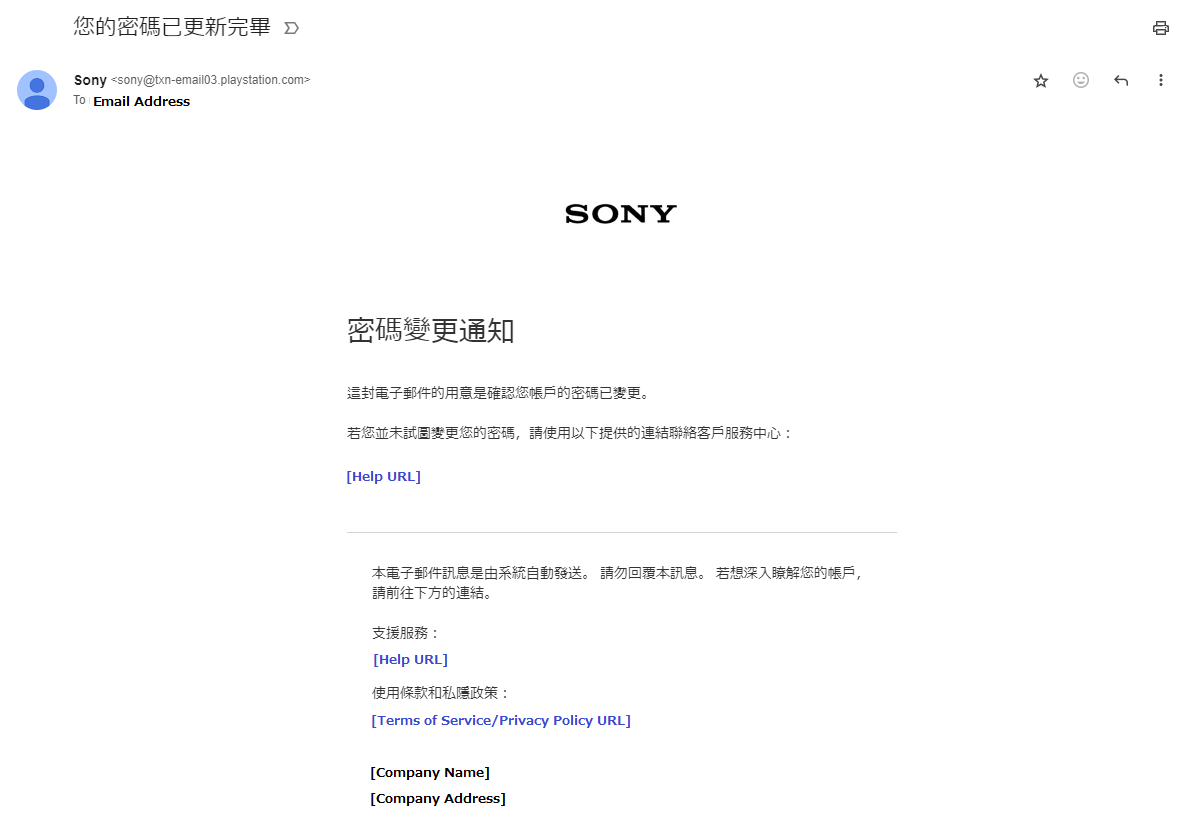
Task: Reply to the Sony email
Action: 1120,80
